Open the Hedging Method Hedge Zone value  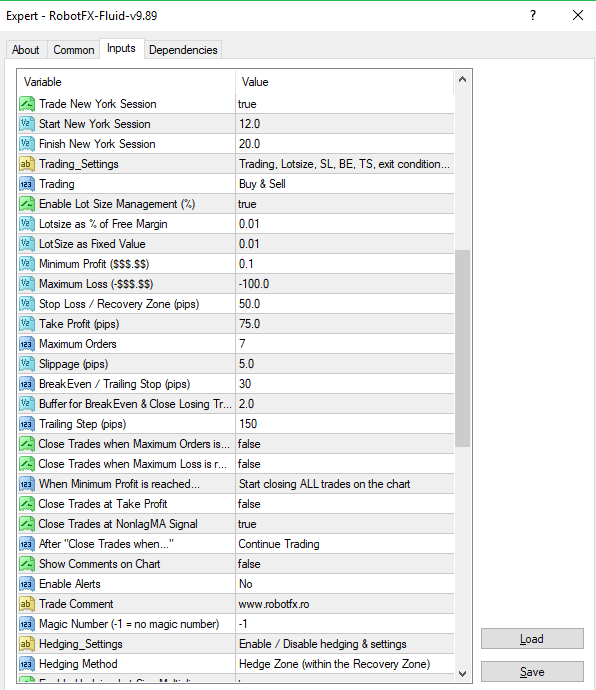tap(345, 664)
